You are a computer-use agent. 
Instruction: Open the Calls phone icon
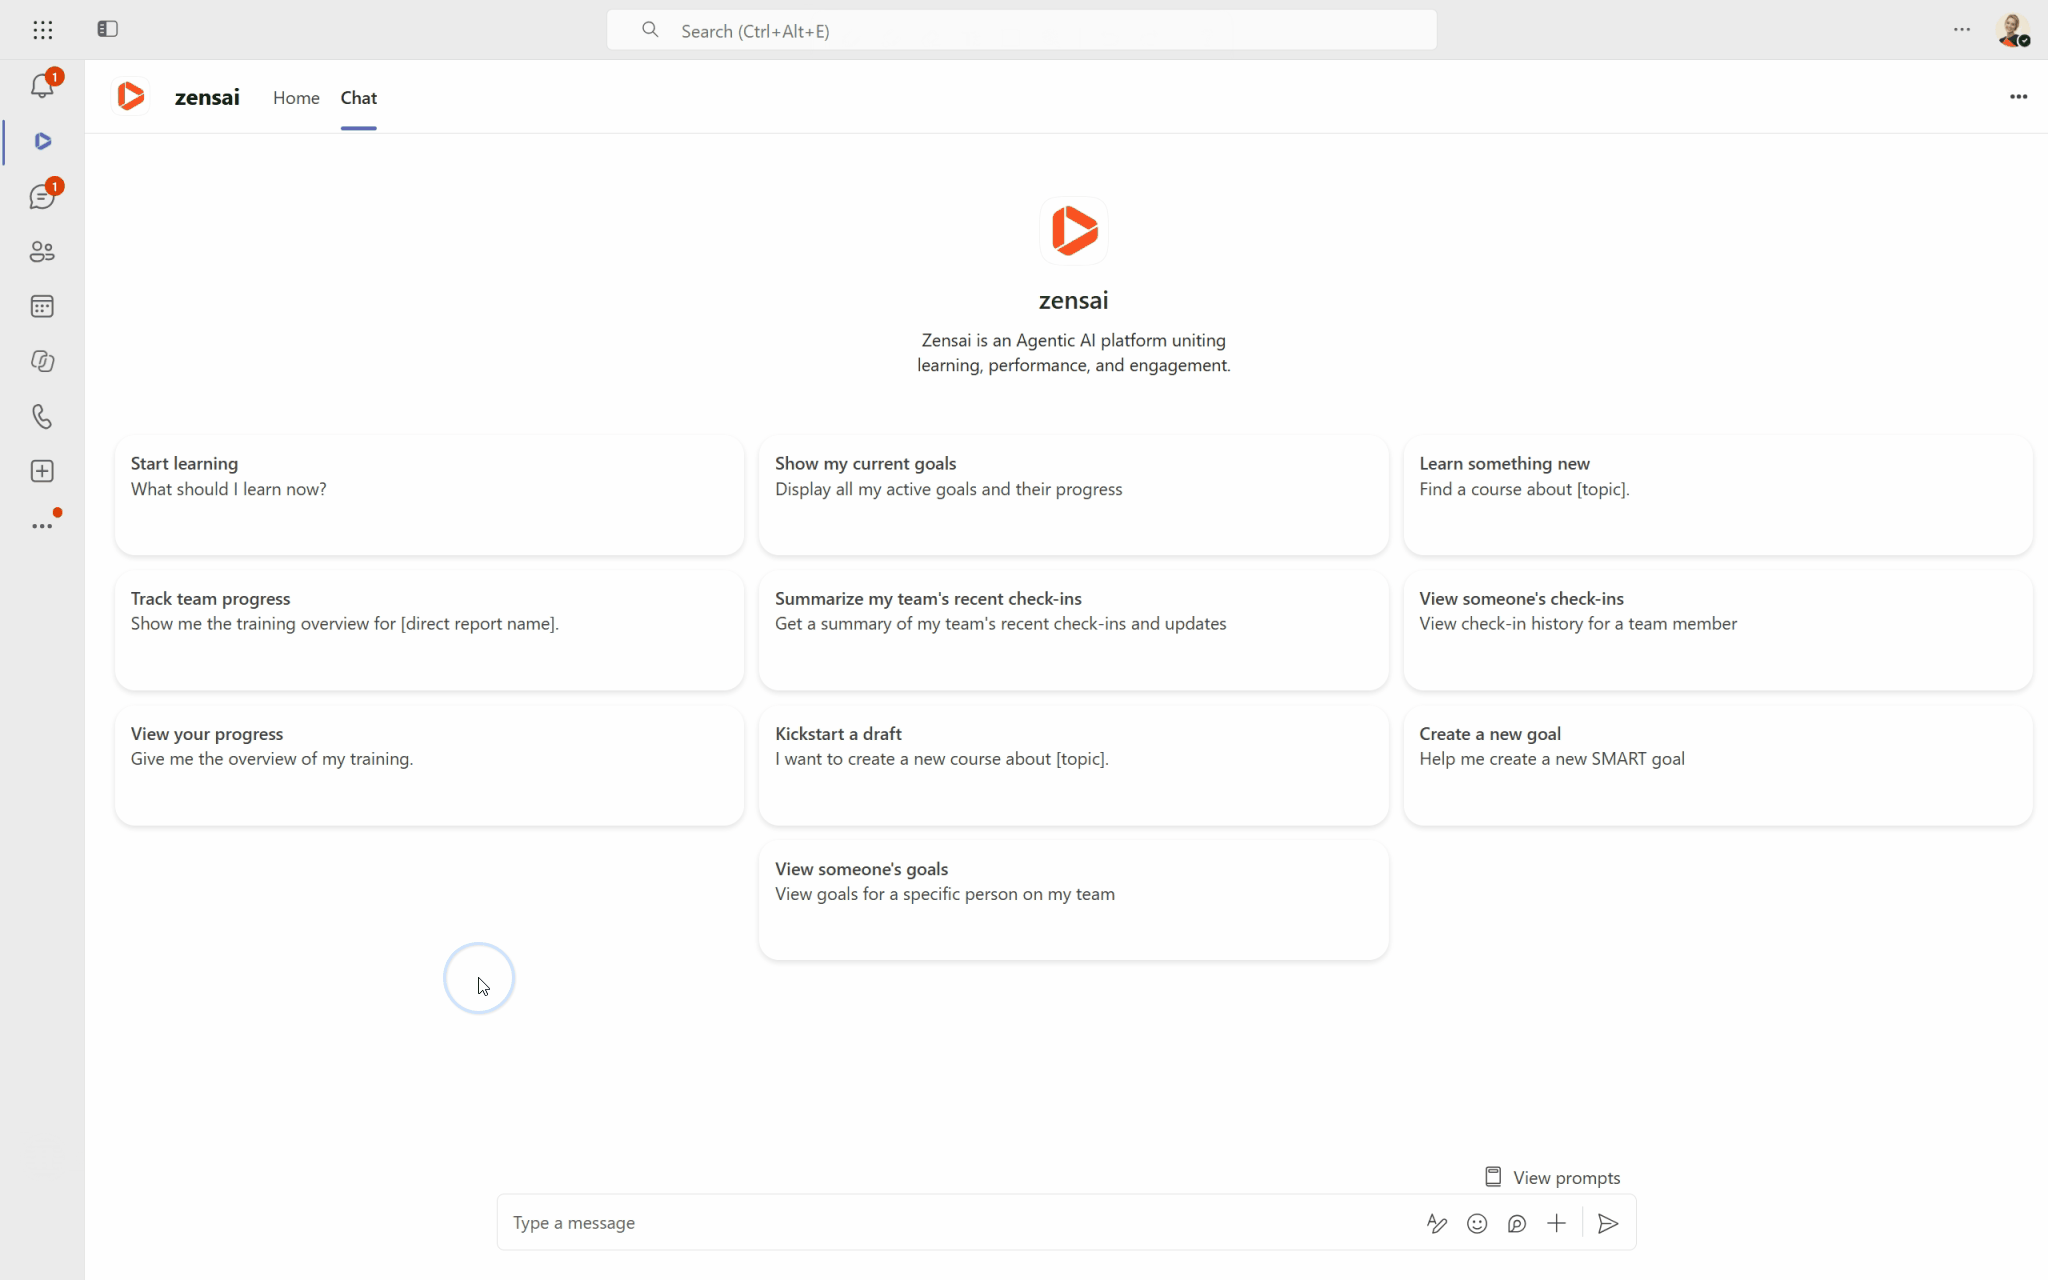(x=42, y=416)
